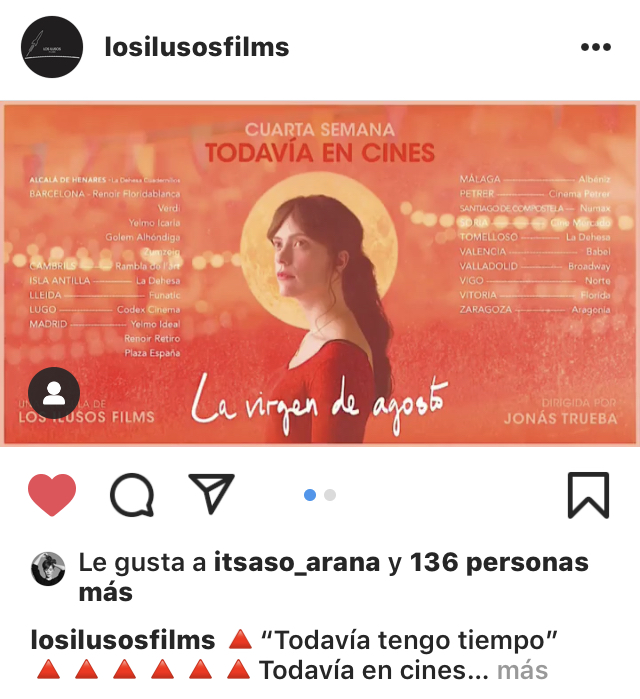Screen dimensions: 640x699
Task: Tap La virgen de agosto poster image
Action: pyautogui.click(x=320, y=273)
